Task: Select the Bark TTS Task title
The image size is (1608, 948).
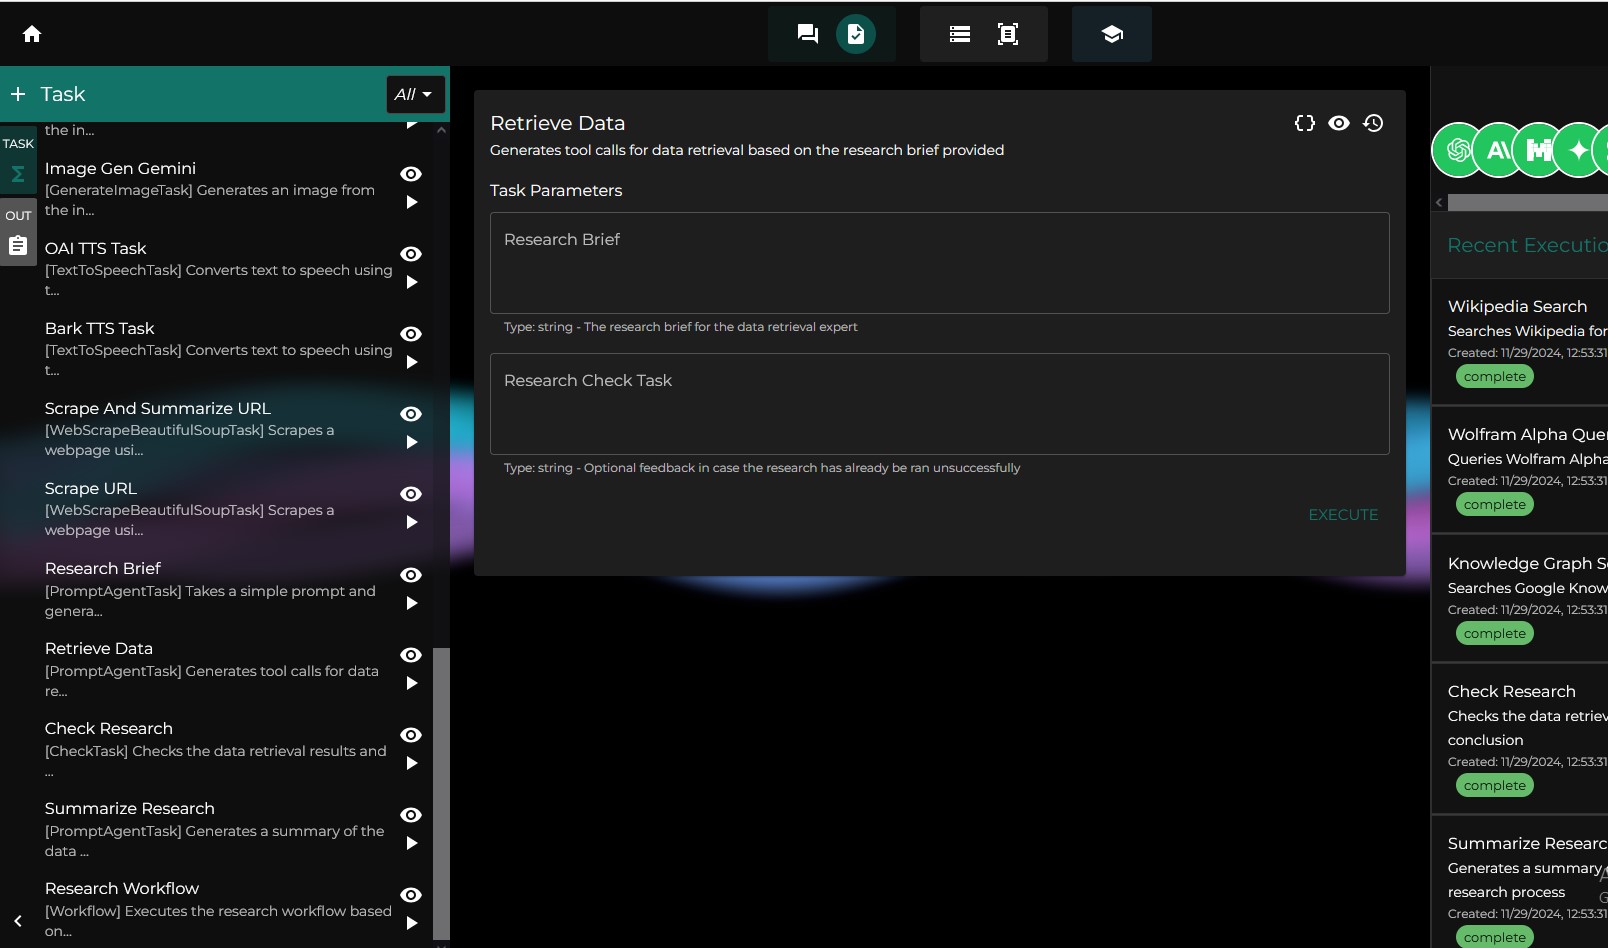Action: pos(100,328)
